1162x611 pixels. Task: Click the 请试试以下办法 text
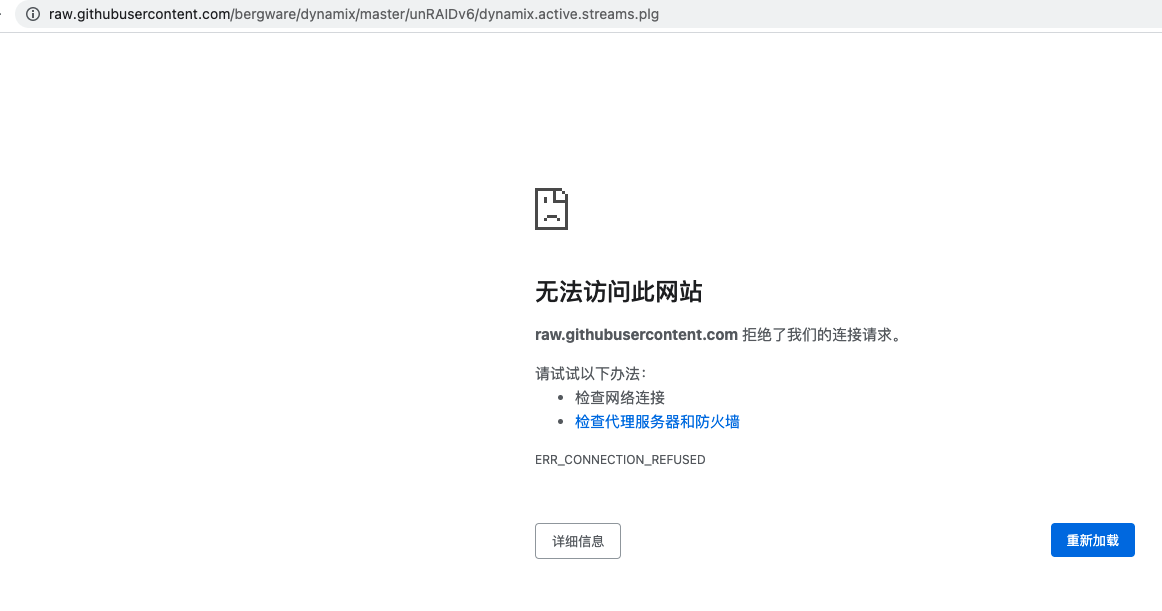[591, 374]
